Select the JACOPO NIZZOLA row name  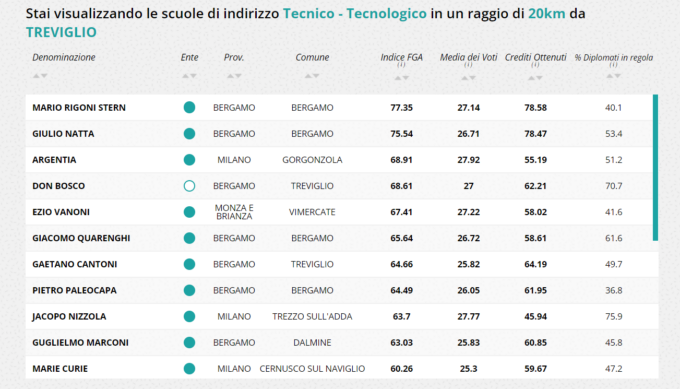coord(69,317)
